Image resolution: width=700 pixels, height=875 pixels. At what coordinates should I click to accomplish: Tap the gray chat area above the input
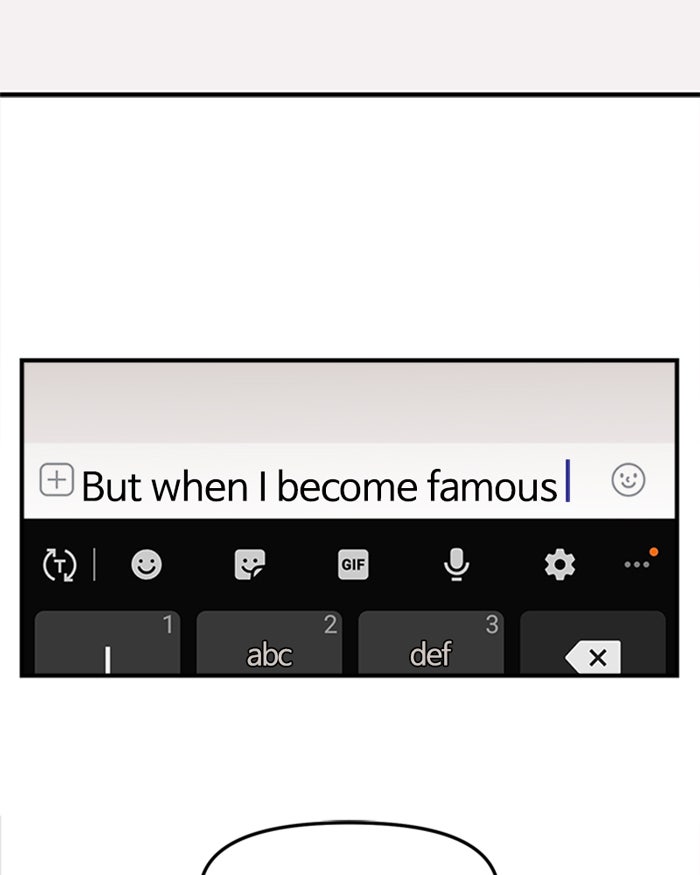point(349,403)
